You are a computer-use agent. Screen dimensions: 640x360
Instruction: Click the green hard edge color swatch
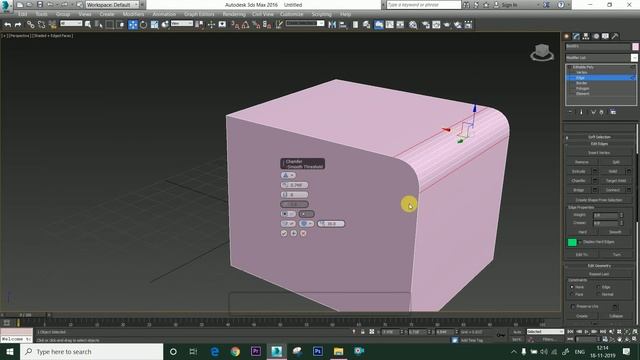pyautogui.click(x=572, y=242)
